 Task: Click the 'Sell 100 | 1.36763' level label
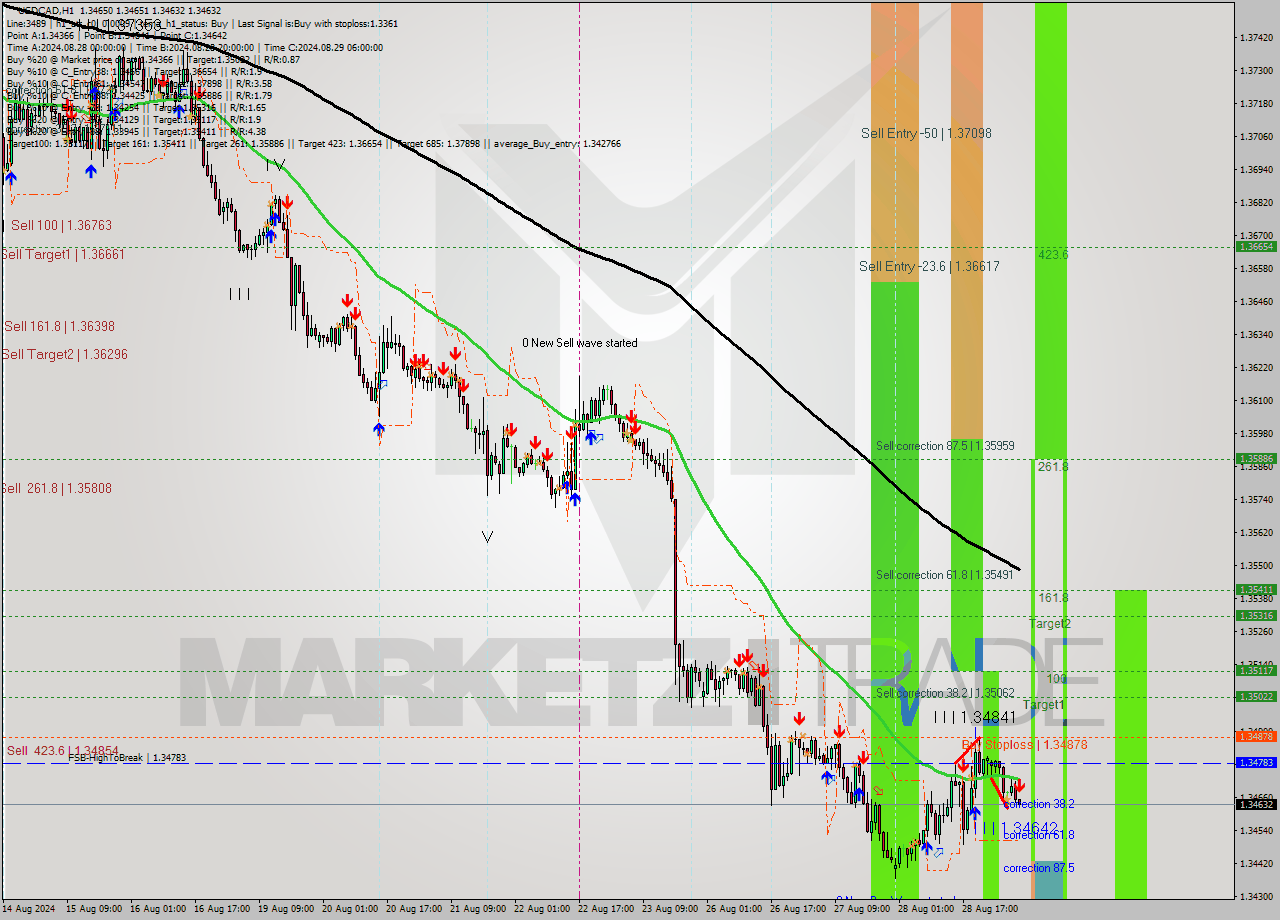click(x=61, y=226)
